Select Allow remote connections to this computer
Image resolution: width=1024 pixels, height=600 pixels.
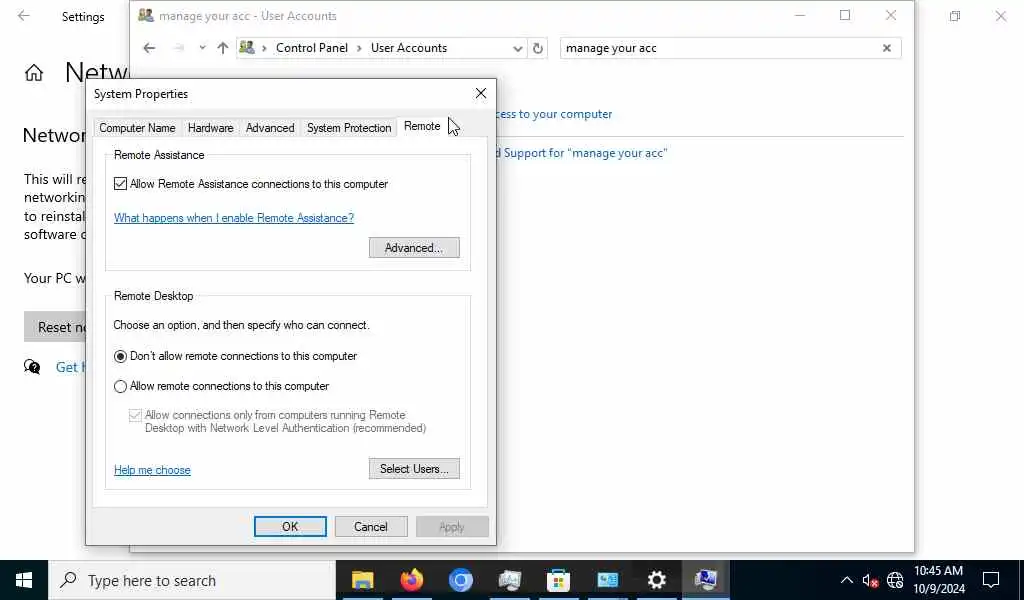click(120, 387)
